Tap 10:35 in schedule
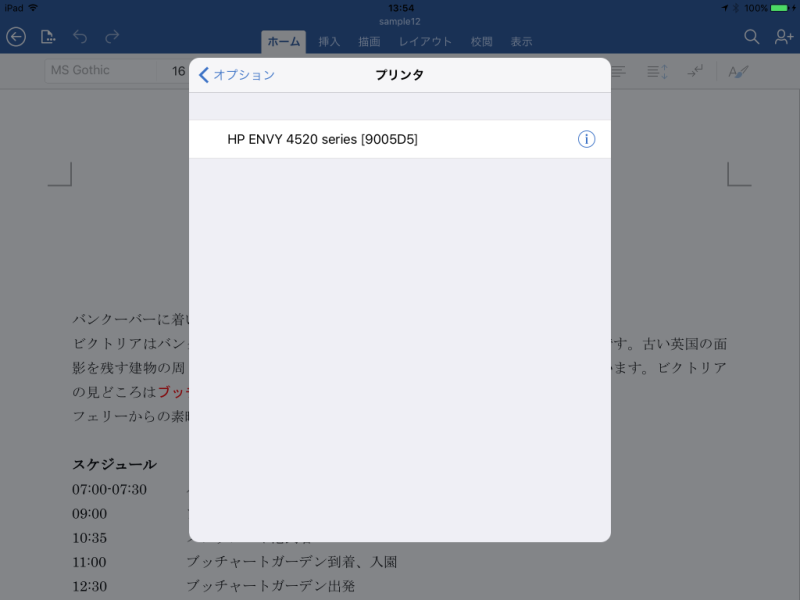 coord(89,538)
